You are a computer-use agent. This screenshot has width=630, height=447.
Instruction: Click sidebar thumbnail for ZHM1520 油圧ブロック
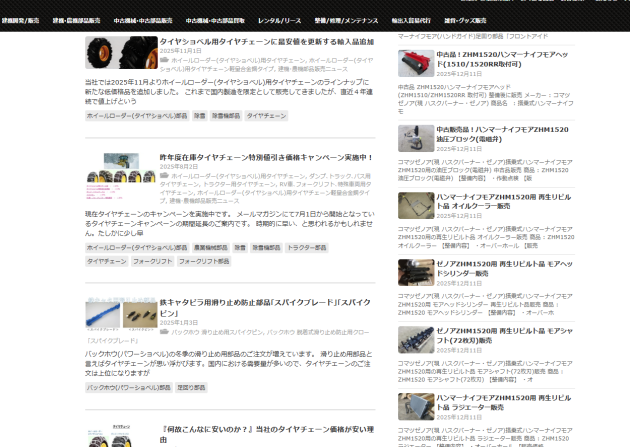click(415, 137)
